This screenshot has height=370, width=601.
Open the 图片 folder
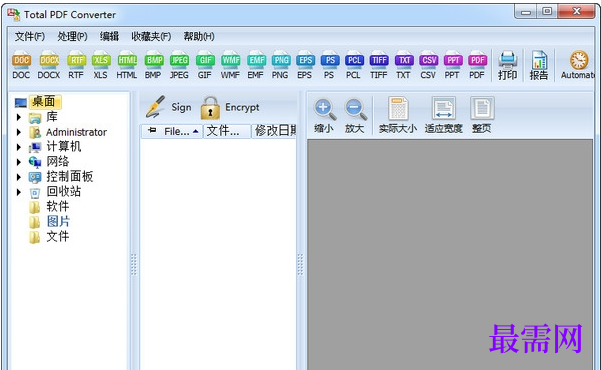58,221
